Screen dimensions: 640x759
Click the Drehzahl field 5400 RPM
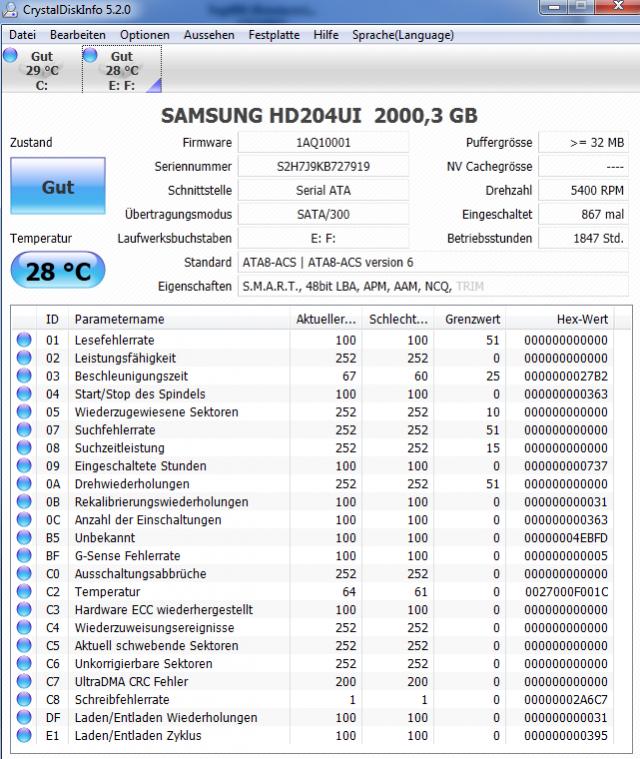pos(583,190)
